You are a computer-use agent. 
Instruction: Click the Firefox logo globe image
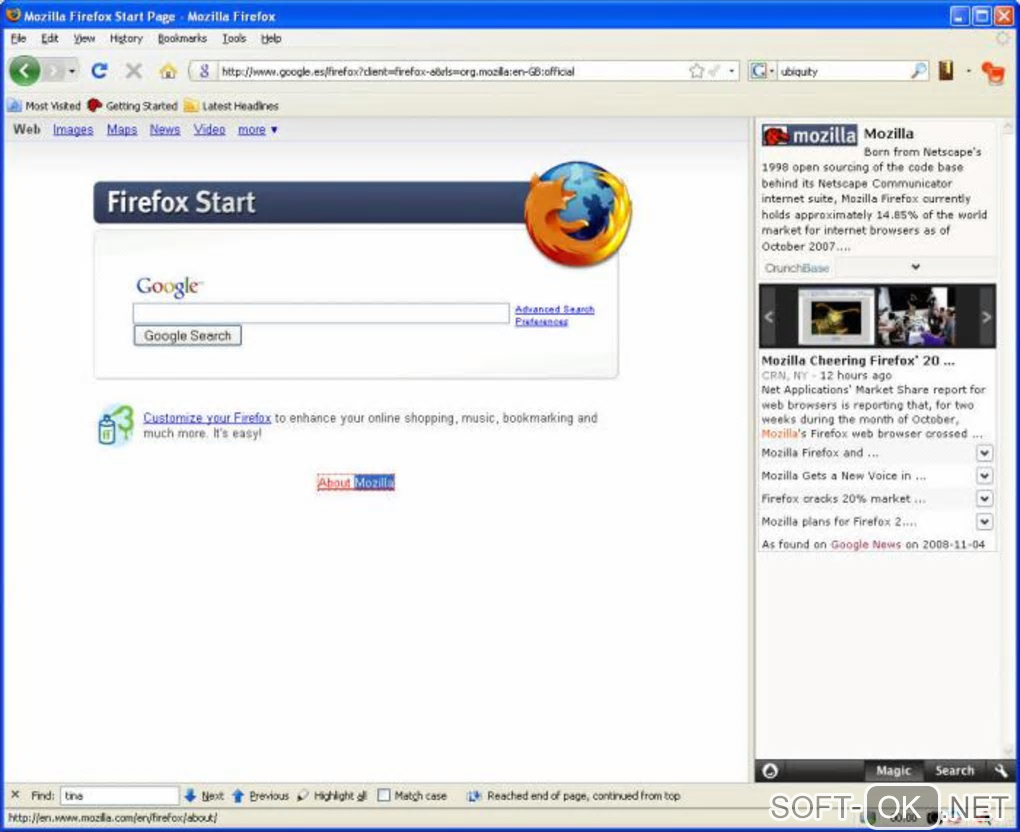click(578, 214)
